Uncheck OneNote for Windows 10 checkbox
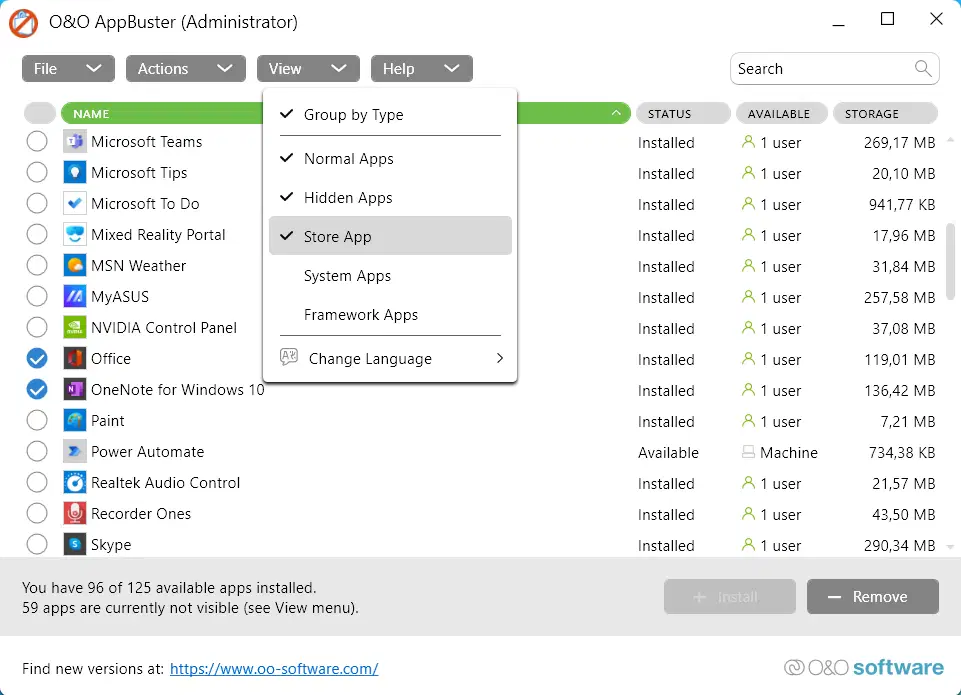 click(x=37, y=390)
